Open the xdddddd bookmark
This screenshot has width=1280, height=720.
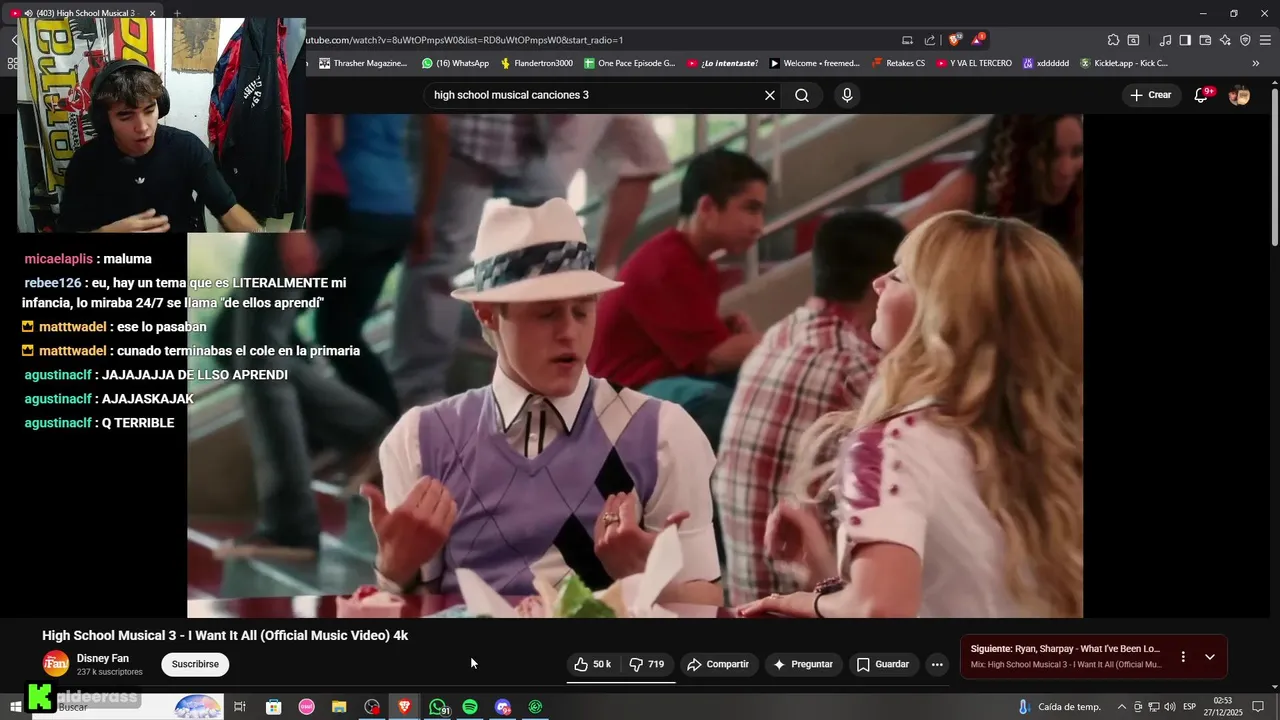click(1046, 63)
